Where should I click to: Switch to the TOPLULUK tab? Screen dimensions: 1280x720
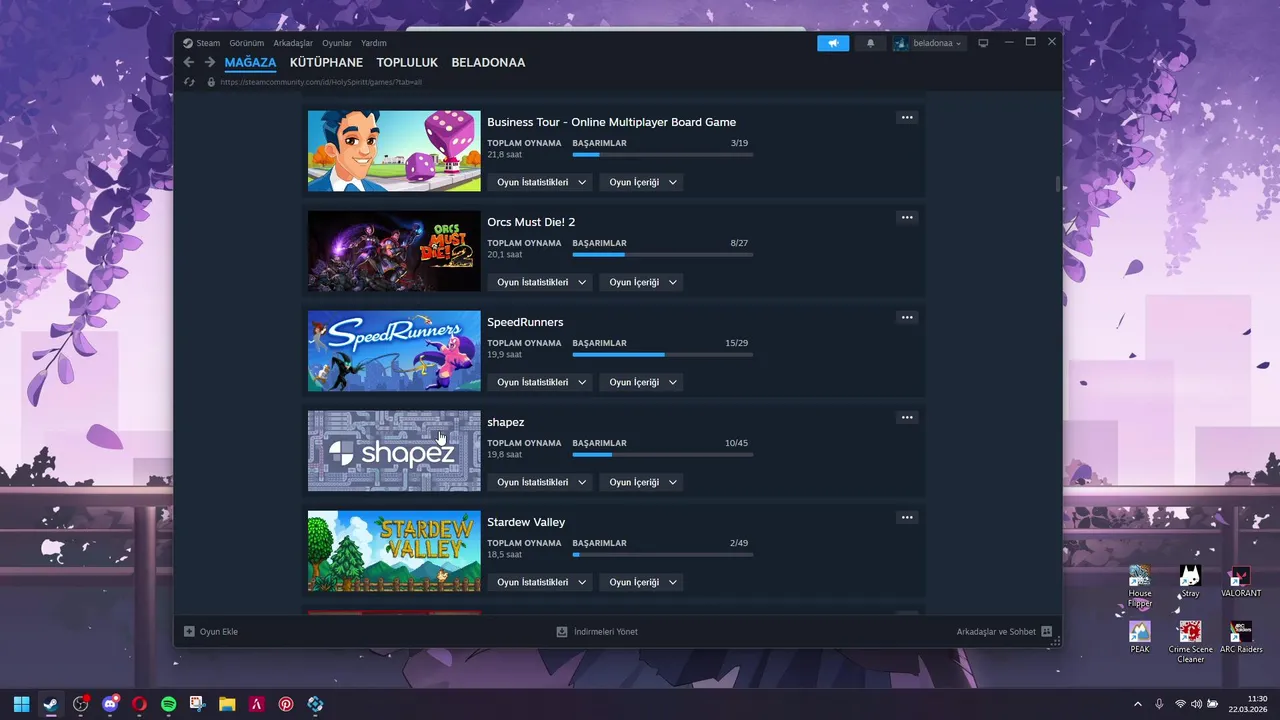pyautogui.click(x=407, y=62)
